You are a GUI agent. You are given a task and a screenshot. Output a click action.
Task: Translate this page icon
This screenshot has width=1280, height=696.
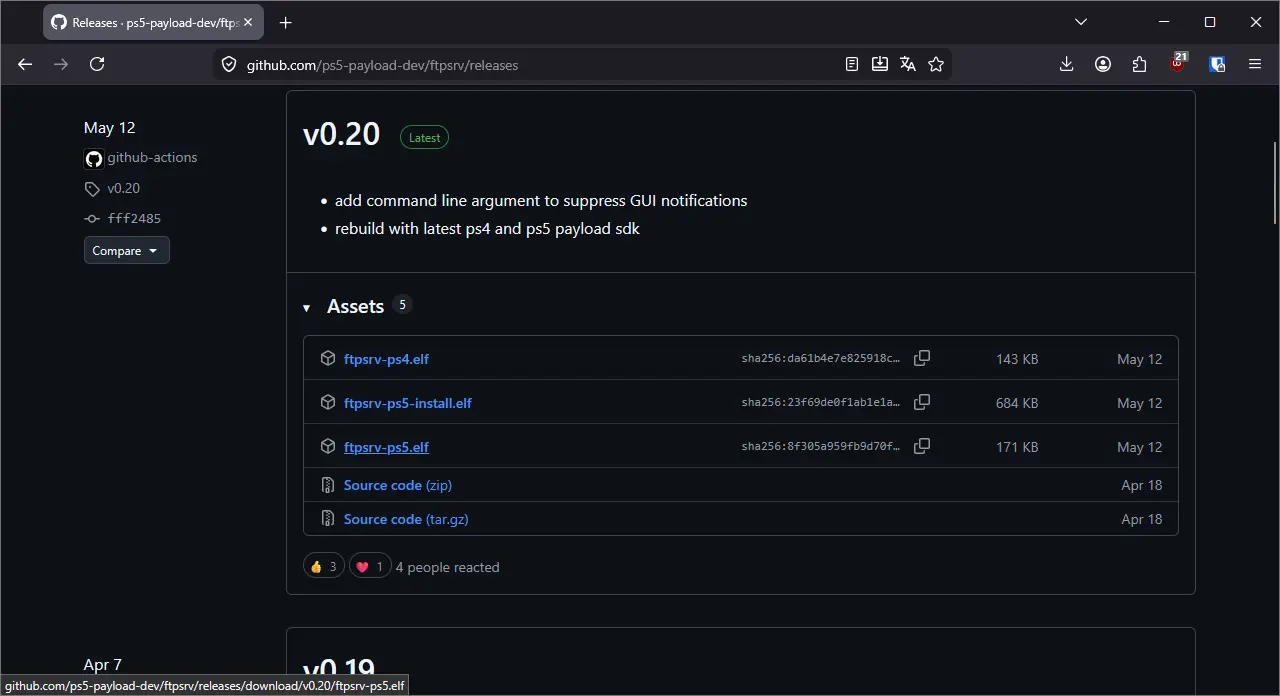point(908,64)
